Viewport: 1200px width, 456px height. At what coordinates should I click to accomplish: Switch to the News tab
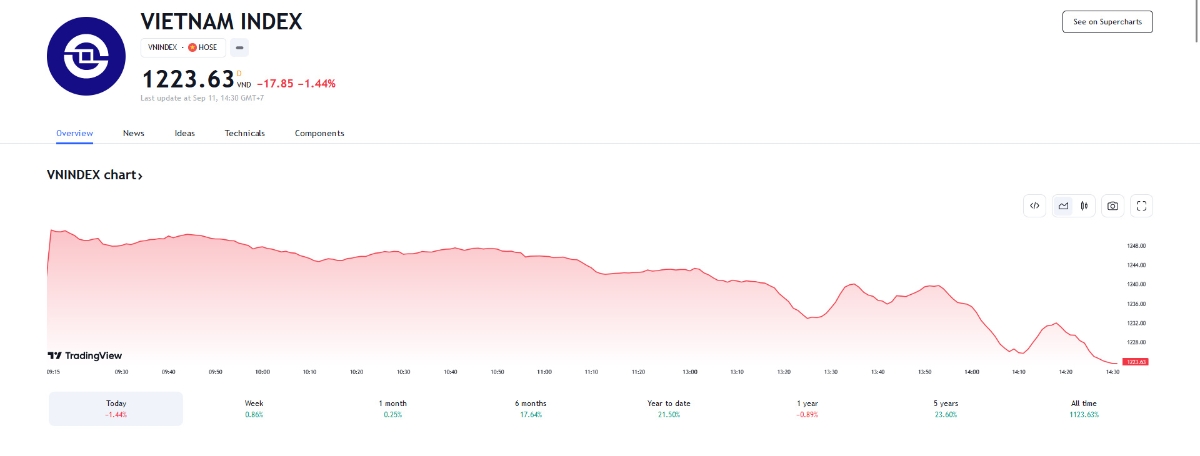click(x=133, y=133)
